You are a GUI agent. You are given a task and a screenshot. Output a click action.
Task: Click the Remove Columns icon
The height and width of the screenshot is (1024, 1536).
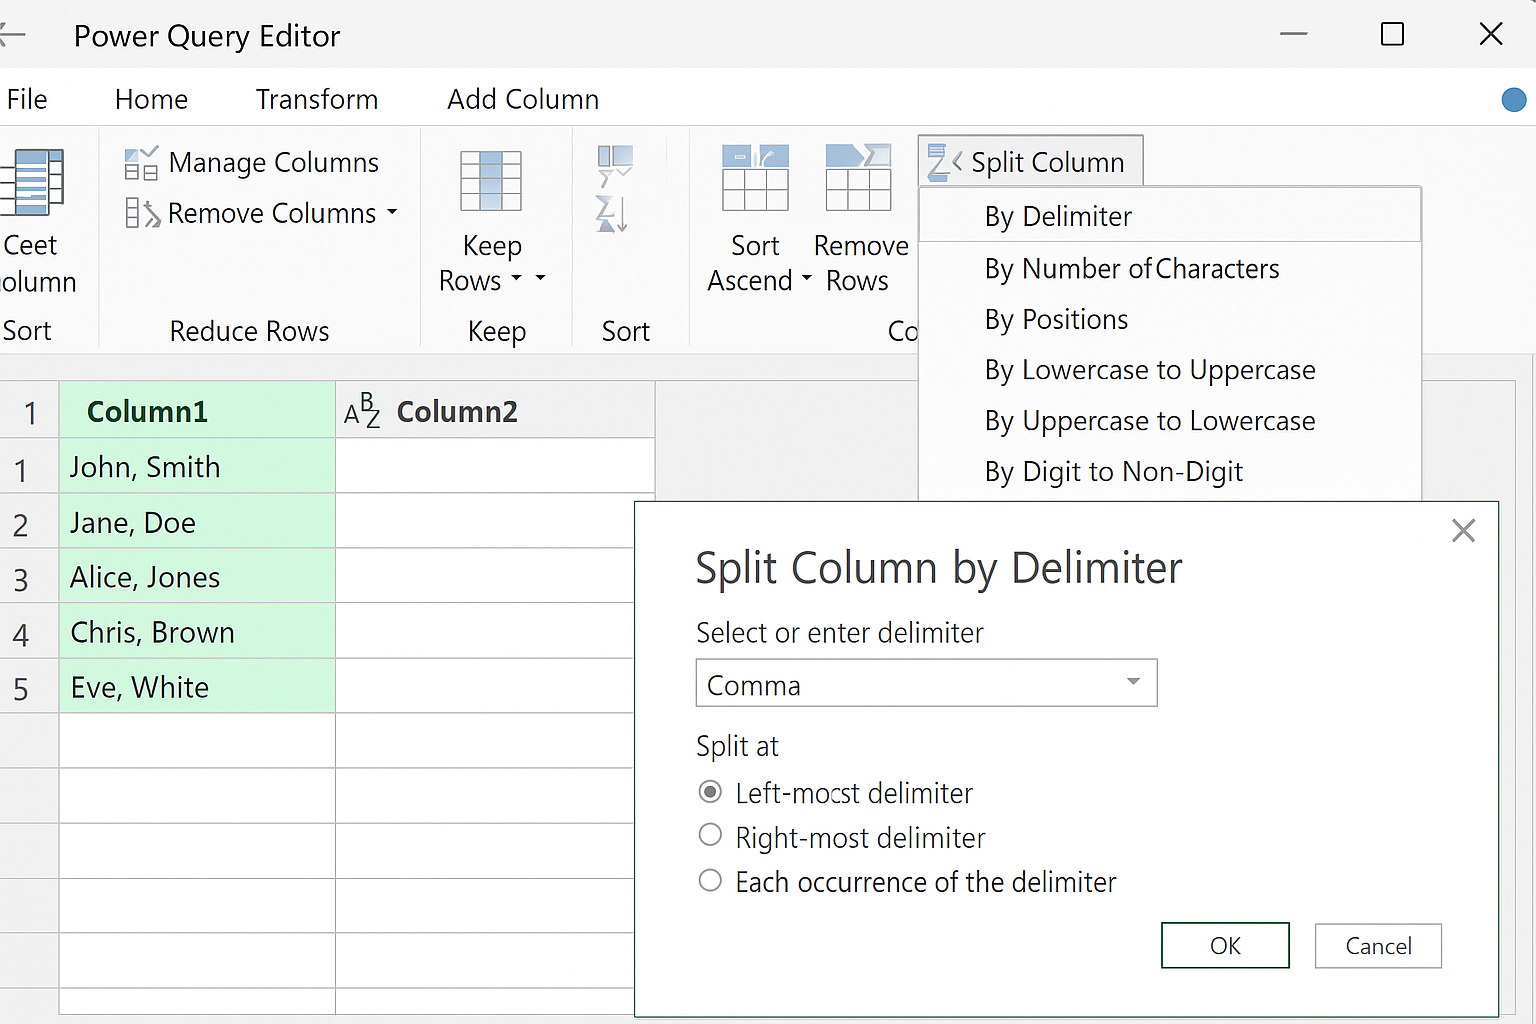coord(142,213)
